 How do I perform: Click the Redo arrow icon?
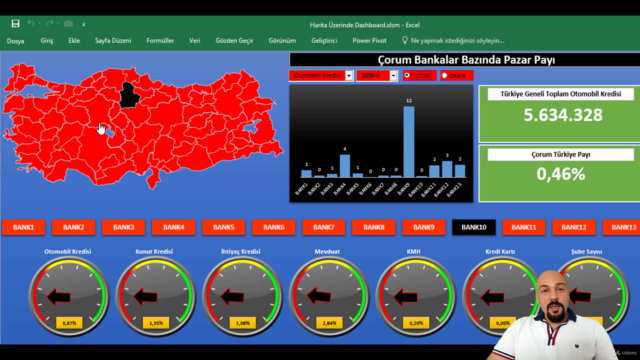pos(49,24)
